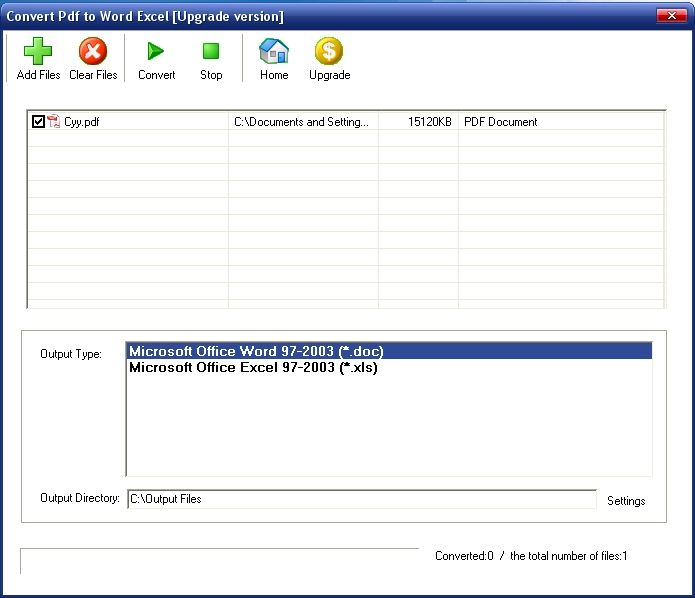Click the Converted:0 status text
Screen dimensions: 695x598
pyautogui.click(x=464, y=556)
